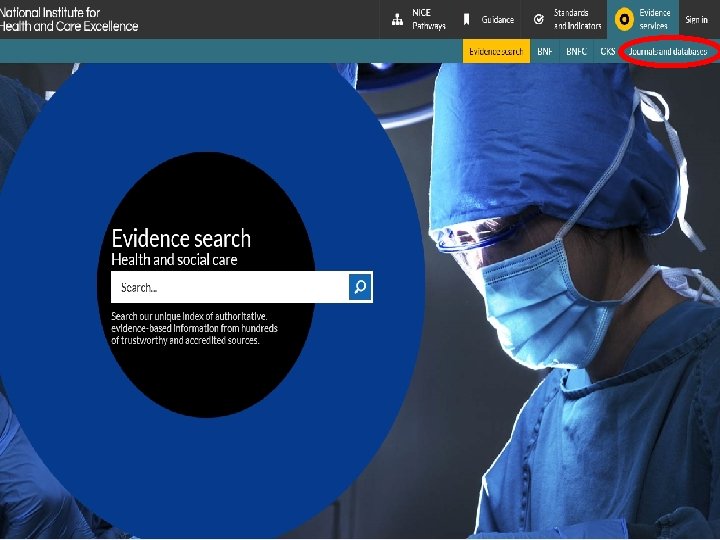Click the 'Evidence search' heading text

(x=181, y=238)
